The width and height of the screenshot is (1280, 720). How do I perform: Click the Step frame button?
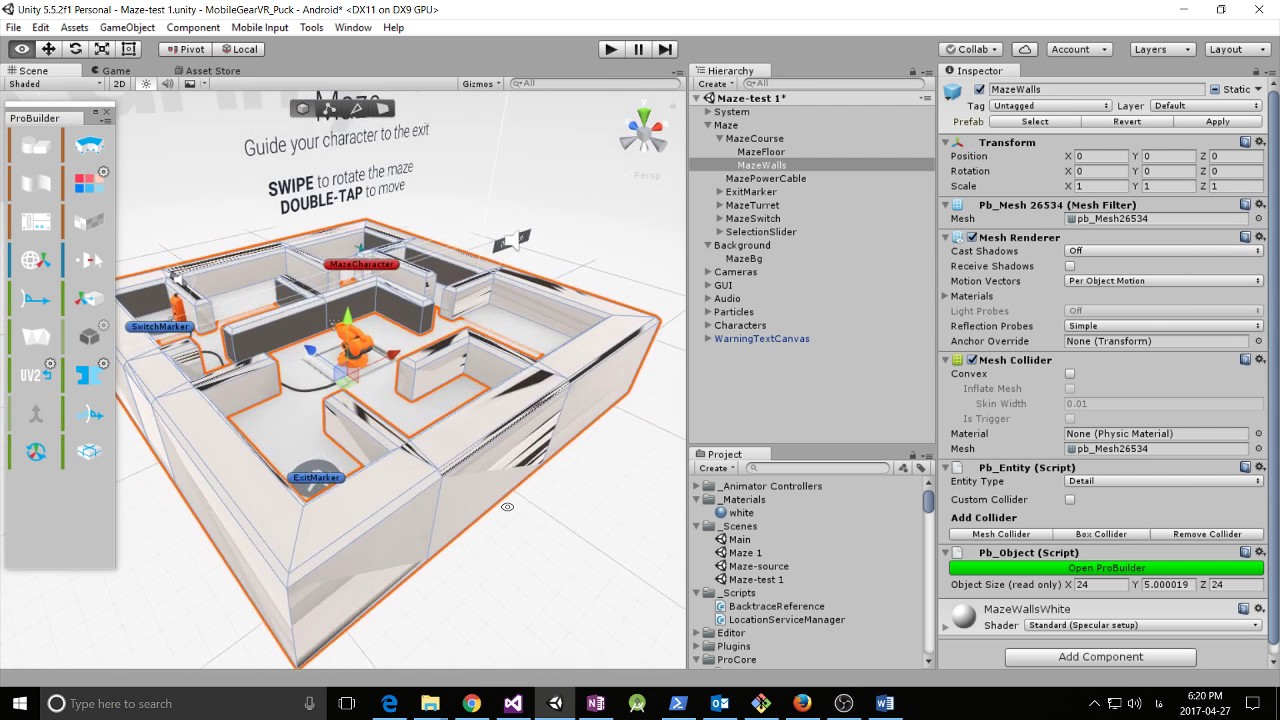coord(665,49)
